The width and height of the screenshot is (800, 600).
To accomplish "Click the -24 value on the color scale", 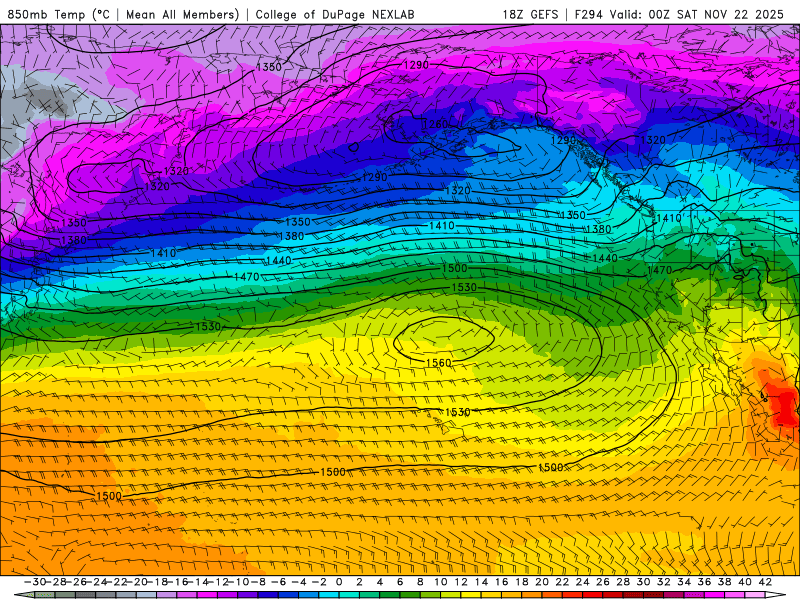I will [x=96, y=582].
